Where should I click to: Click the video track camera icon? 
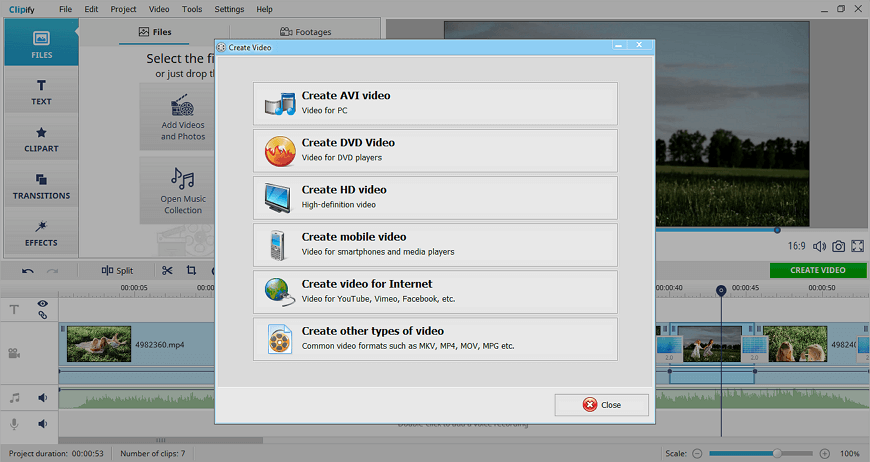coord(14,353)
